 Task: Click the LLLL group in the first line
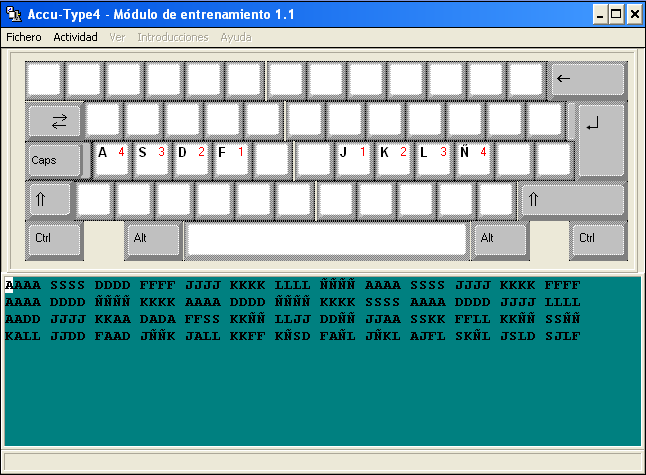coord(293,285)
